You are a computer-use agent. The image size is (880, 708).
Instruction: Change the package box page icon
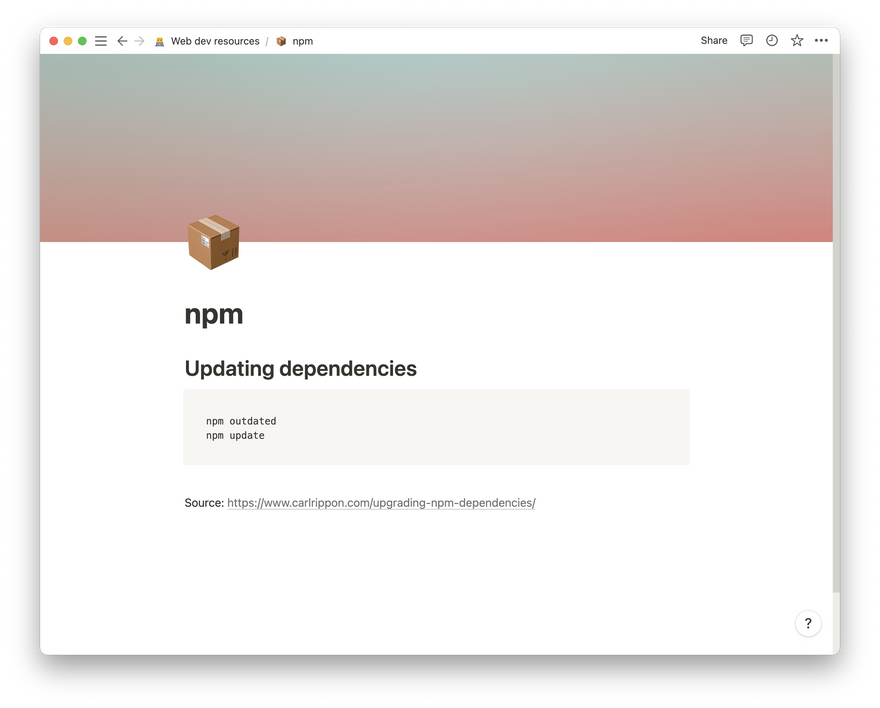(x=213, y=243)
